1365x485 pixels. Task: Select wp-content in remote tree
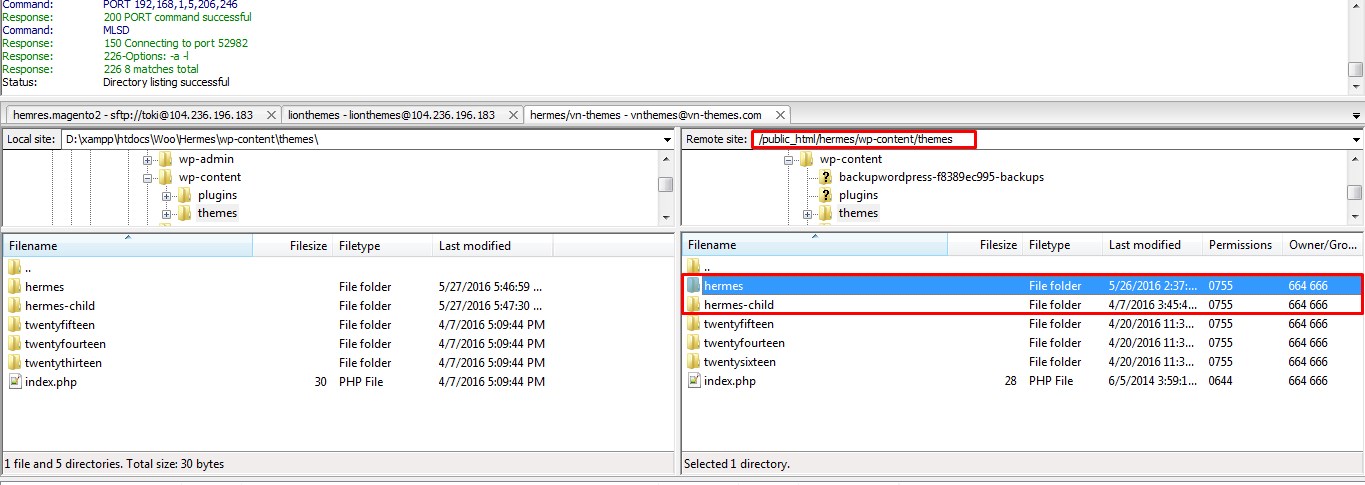[x=851, y=160]
